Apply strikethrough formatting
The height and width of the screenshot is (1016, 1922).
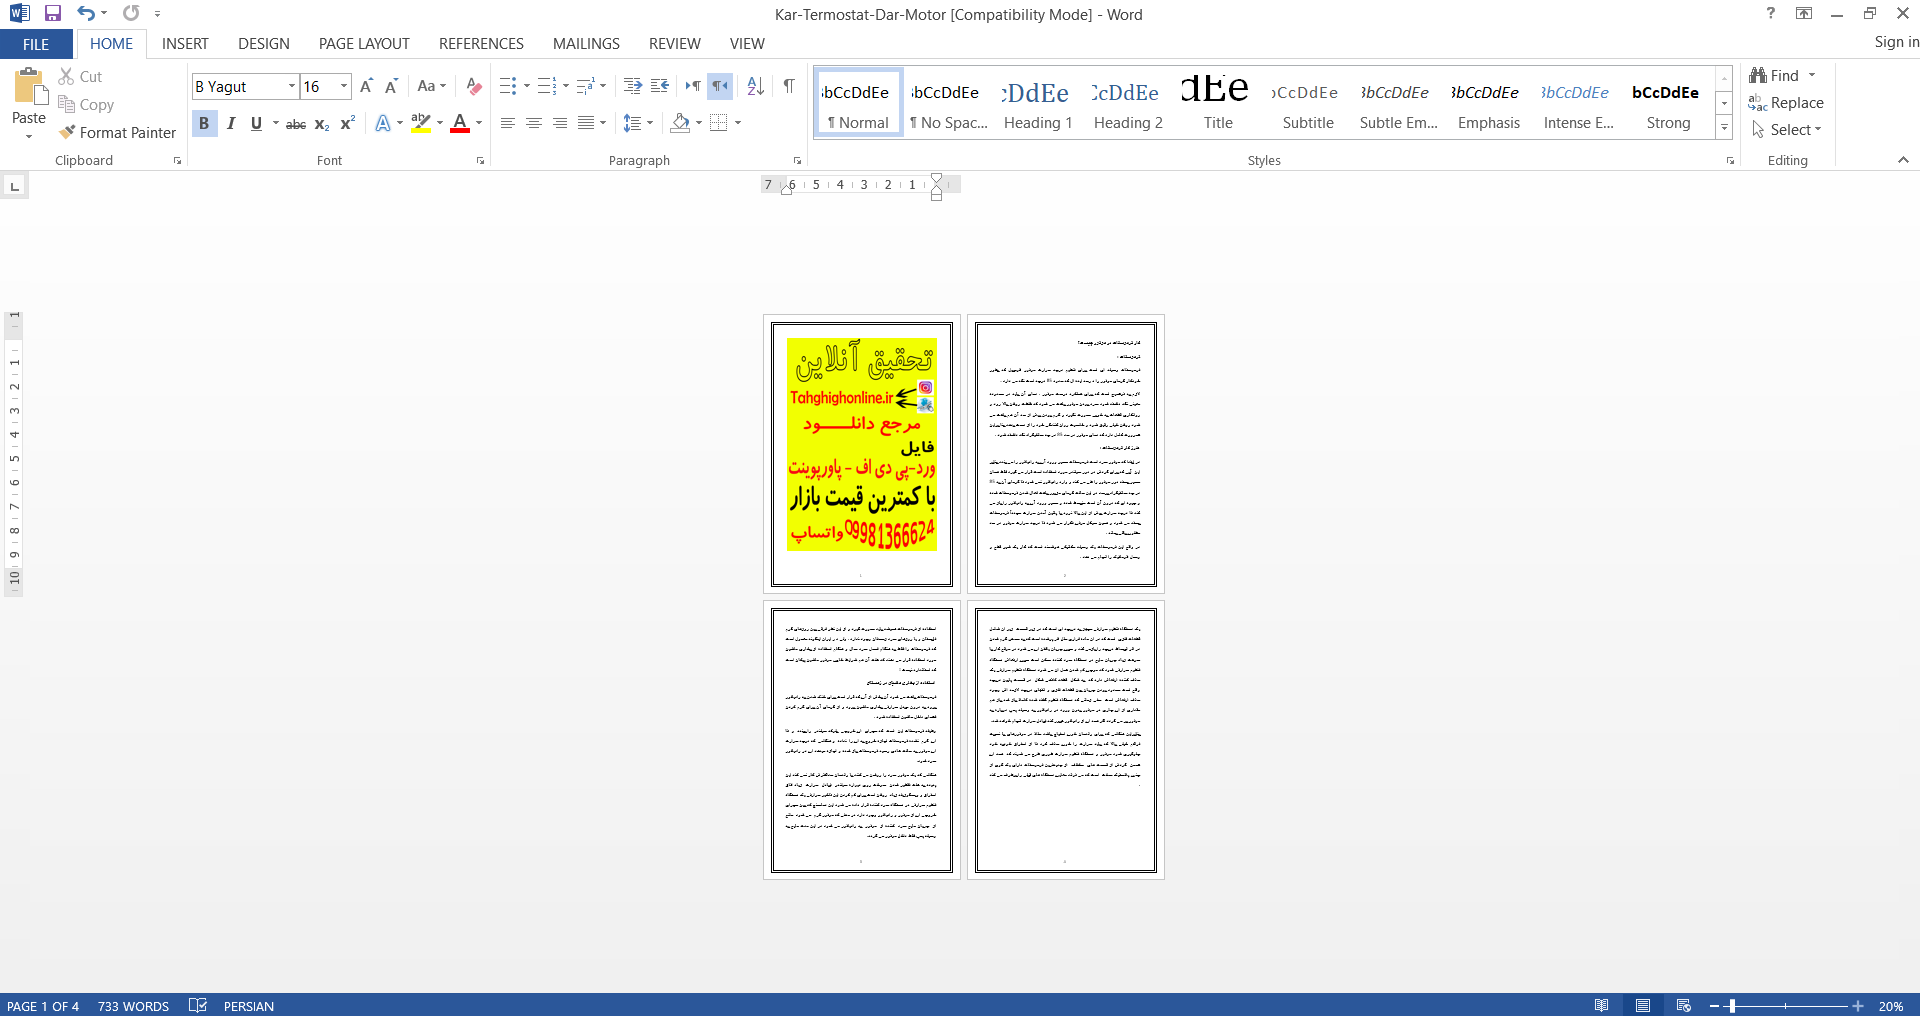tap(296, 123)
